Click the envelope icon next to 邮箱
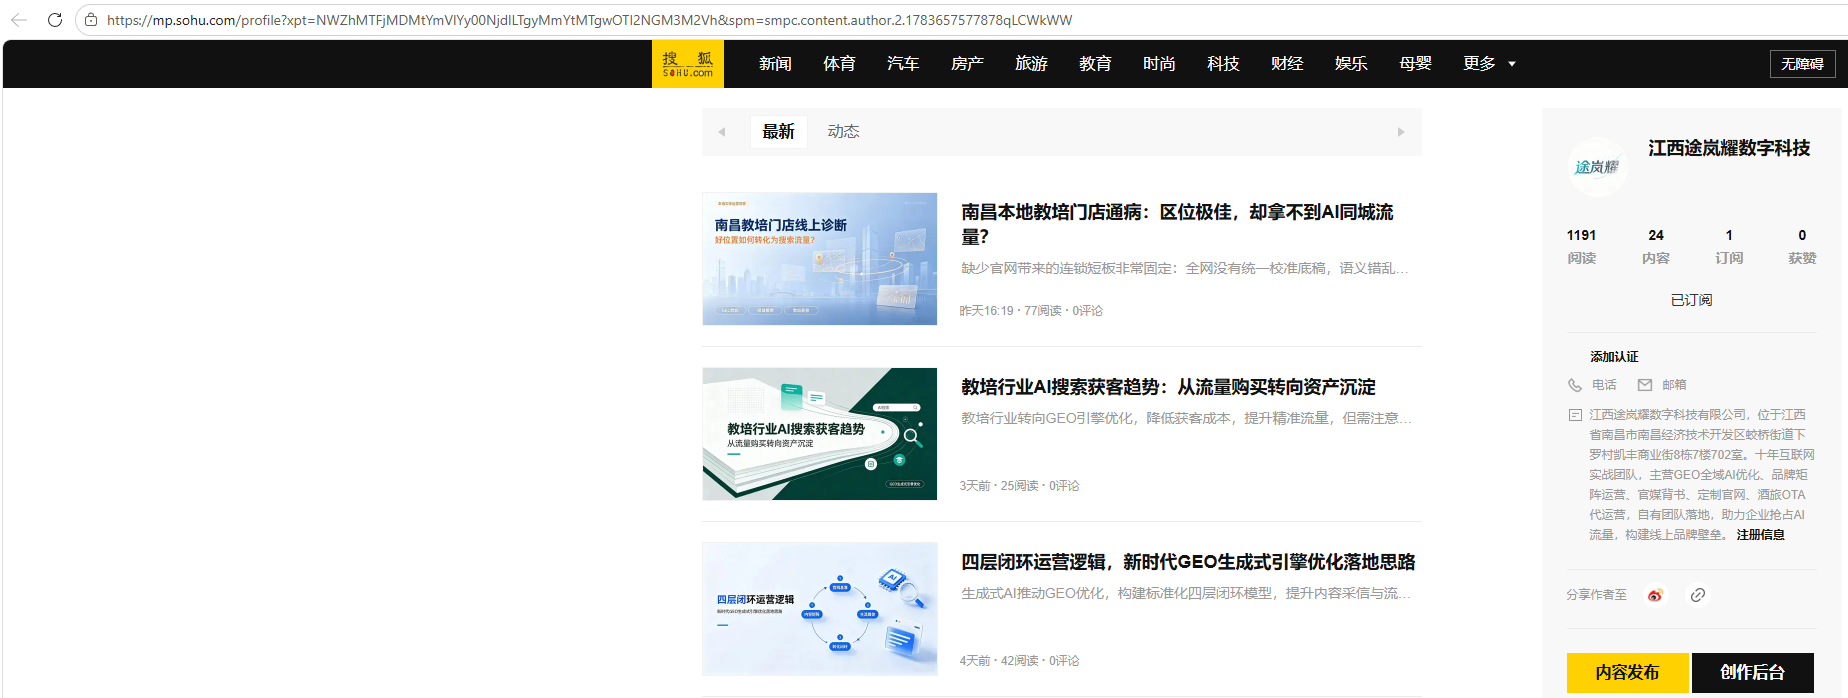This screenshot has height=698, width=1848. coord(1645,385)
